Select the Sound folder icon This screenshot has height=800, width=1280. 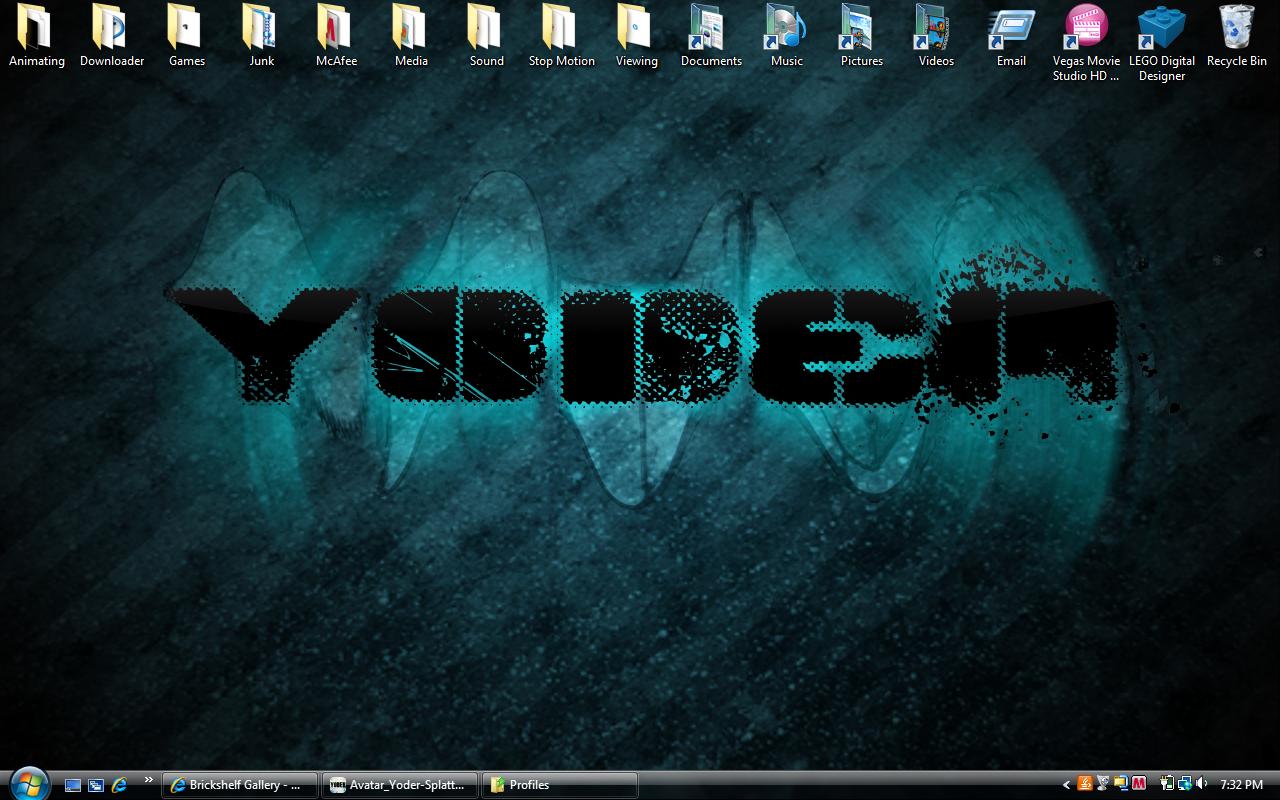(x=487, y=37)
